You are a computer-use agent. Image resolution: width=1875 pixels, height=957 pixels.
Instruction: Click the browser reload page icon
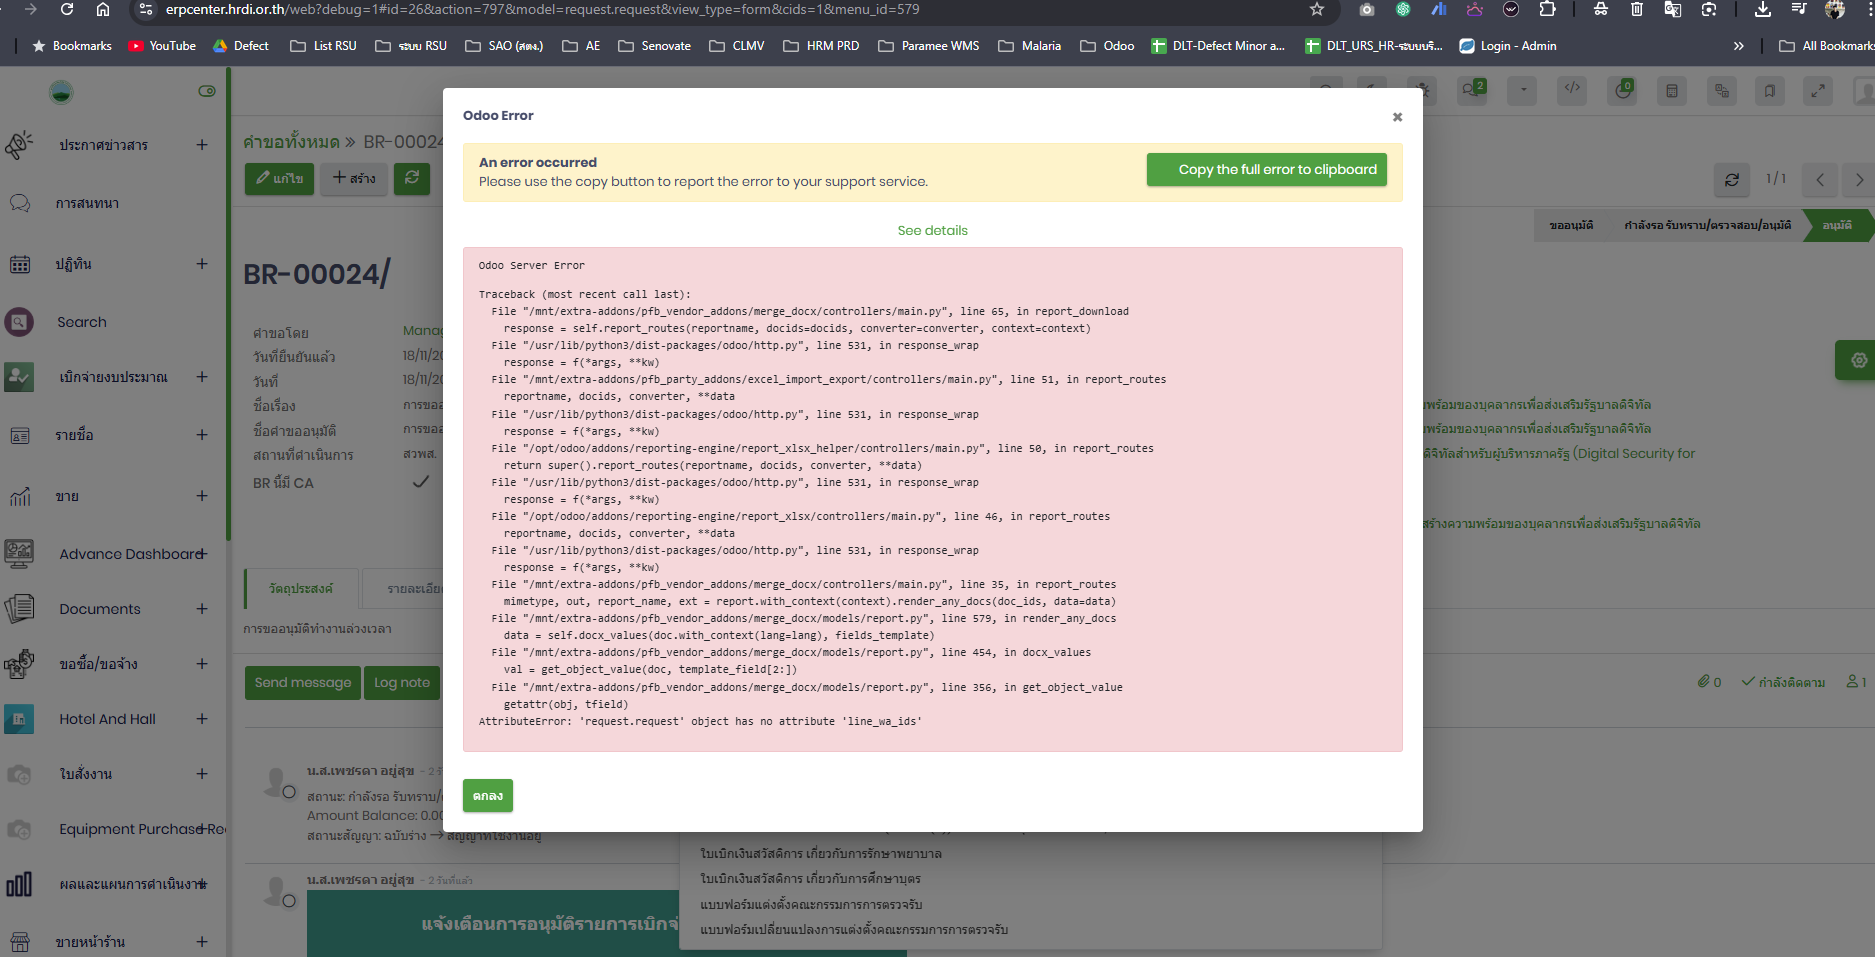click(x=67, y=10)
